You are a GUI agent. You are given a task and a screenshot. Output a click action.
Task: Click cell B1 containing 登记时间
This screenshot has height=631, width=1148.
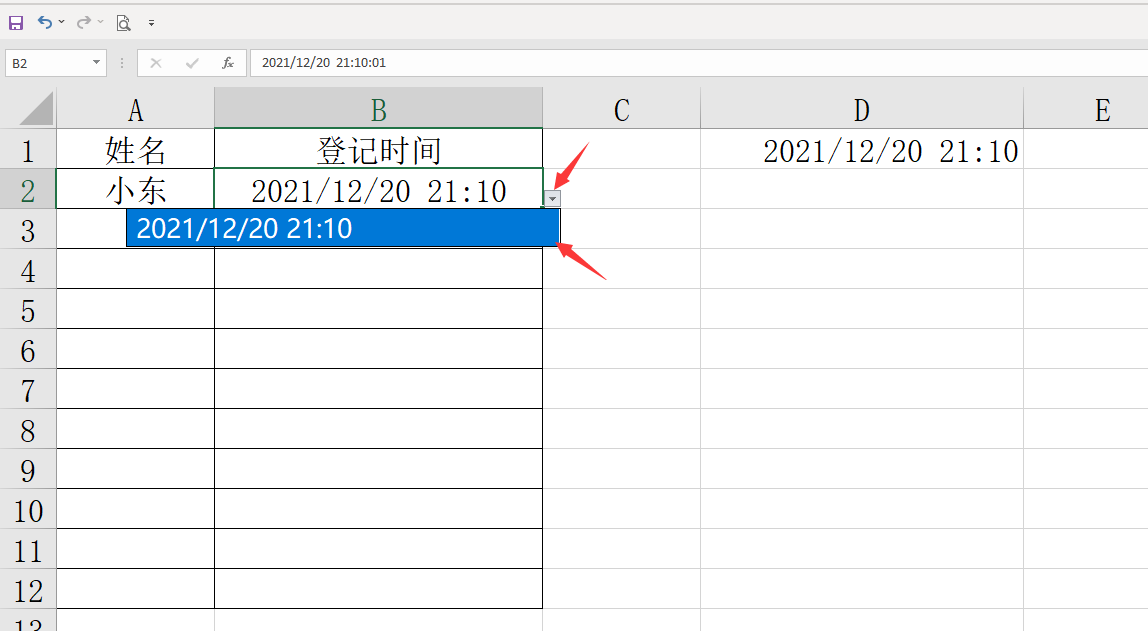click(x=379, y=149)
